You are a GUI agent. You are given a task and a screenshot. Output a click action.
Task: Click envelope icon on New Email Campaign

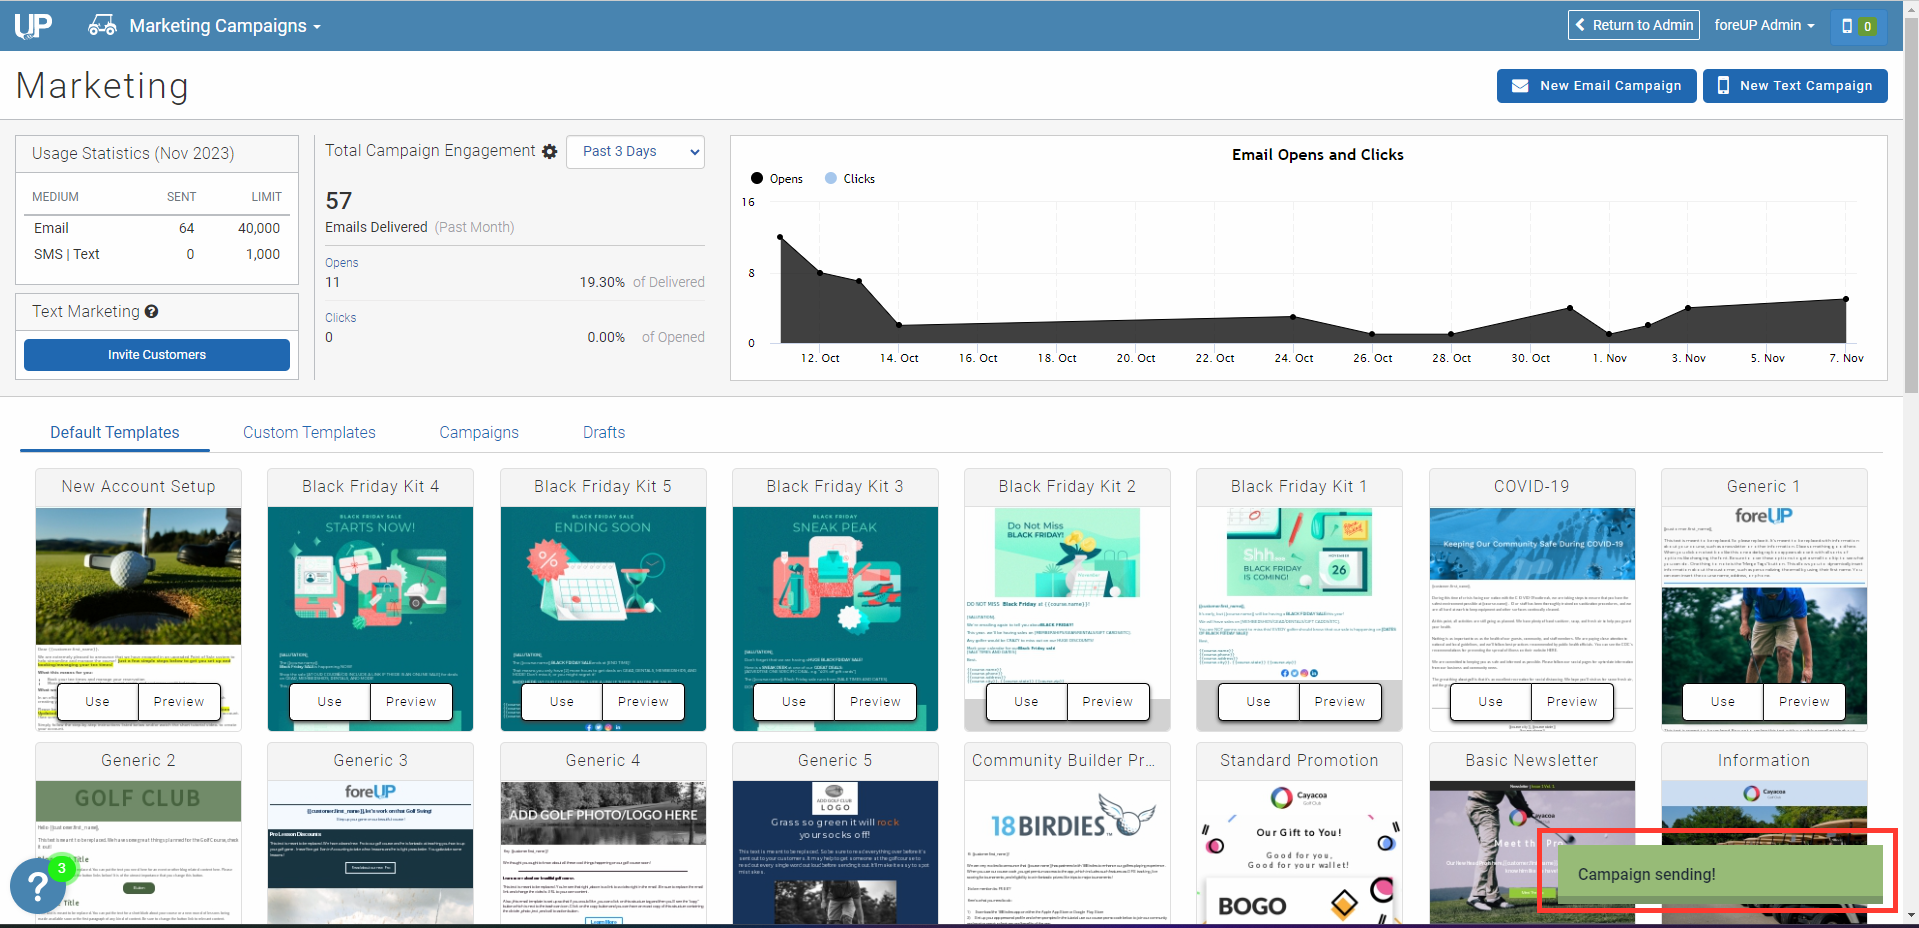coord(1520,86)
